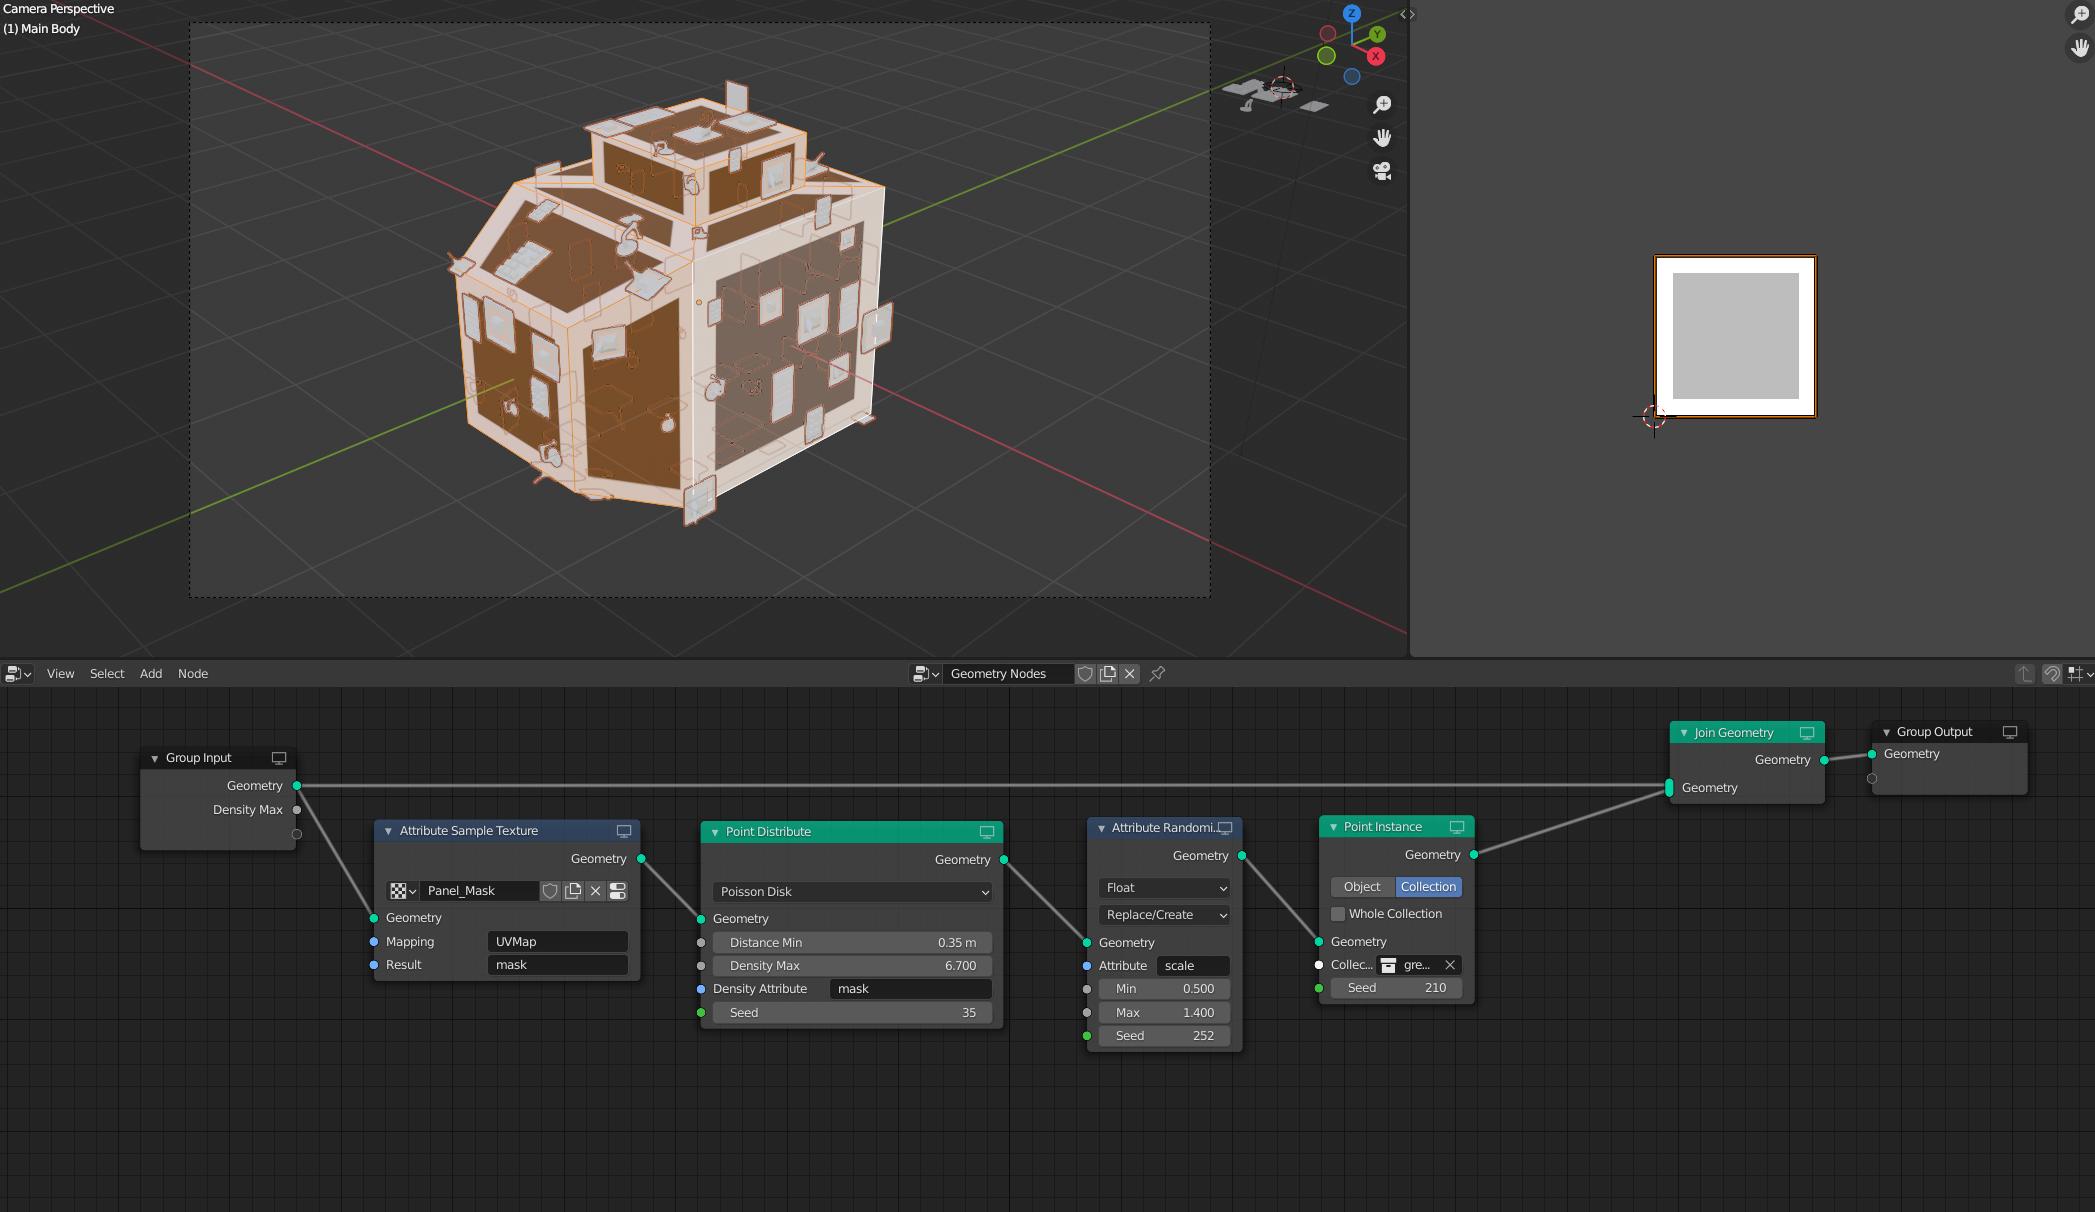Click the Point Distribute Seed 35 field

point(852,1013)
